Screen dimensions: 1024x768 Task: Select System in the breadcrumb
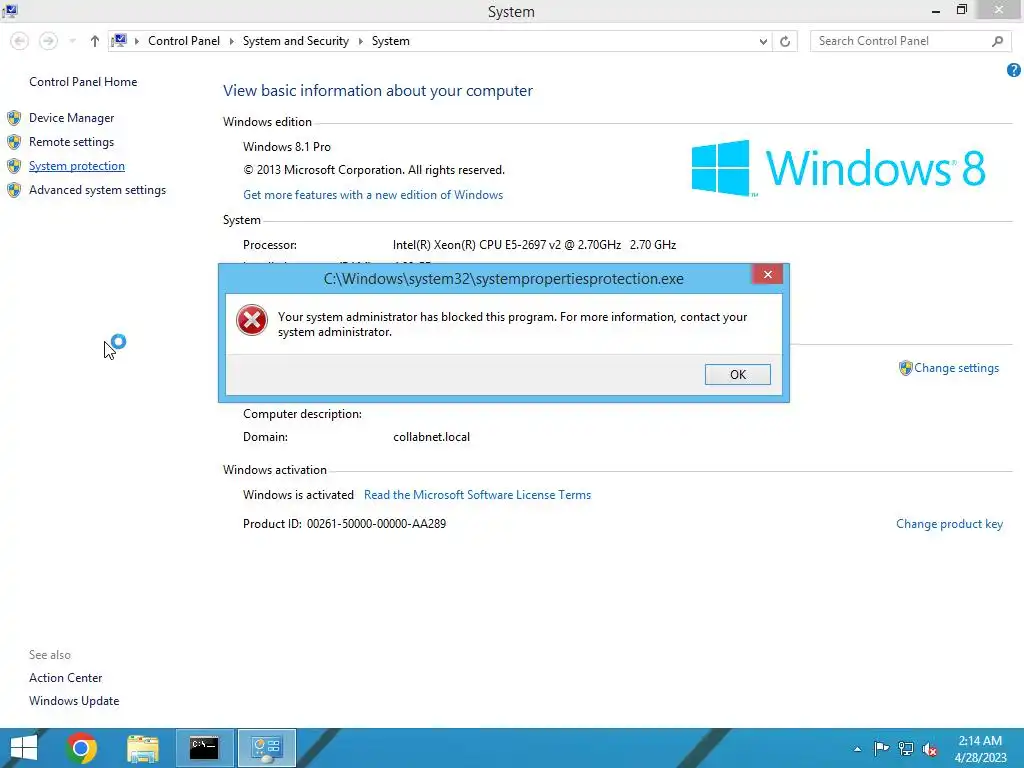pyautogui.click(x=391, y=40)
